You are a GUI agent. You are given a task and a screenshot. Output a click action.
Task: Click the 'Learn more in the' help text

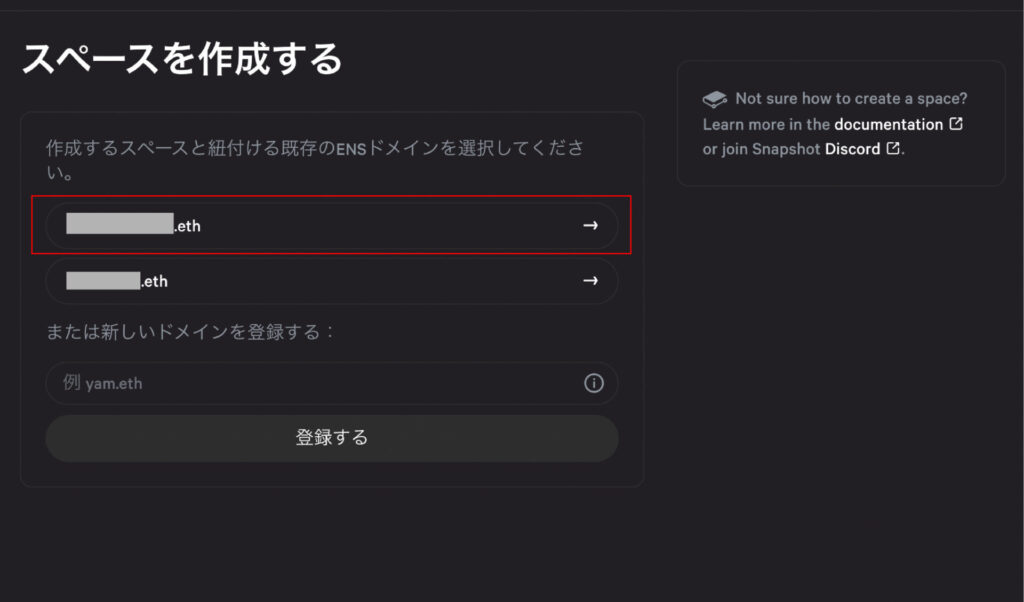(x=766, y=124)
